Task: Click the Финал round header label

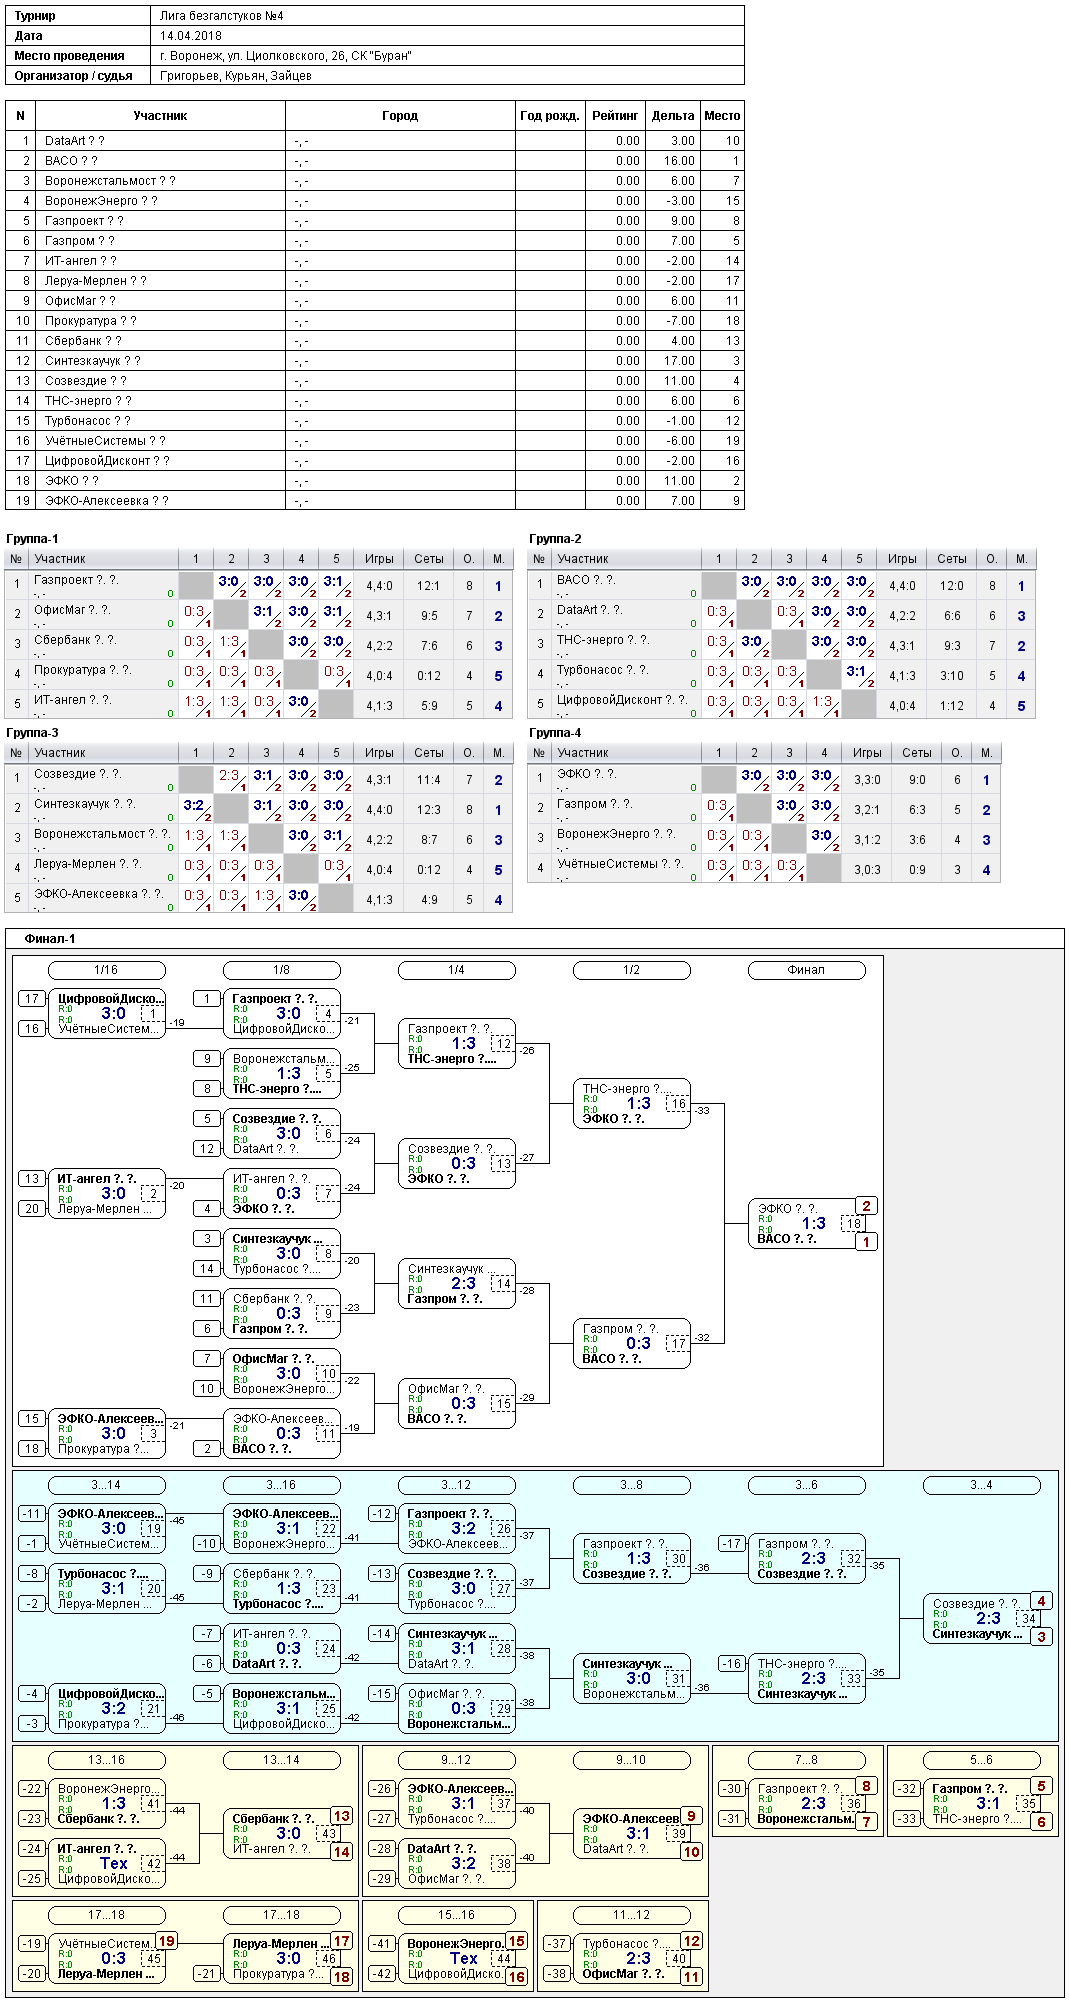Action: (806, 970)
